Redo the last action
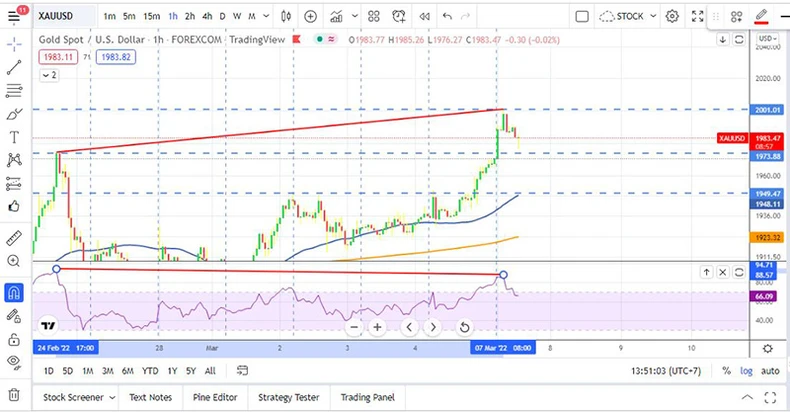 pyautogui.click(x=466, y=17)
